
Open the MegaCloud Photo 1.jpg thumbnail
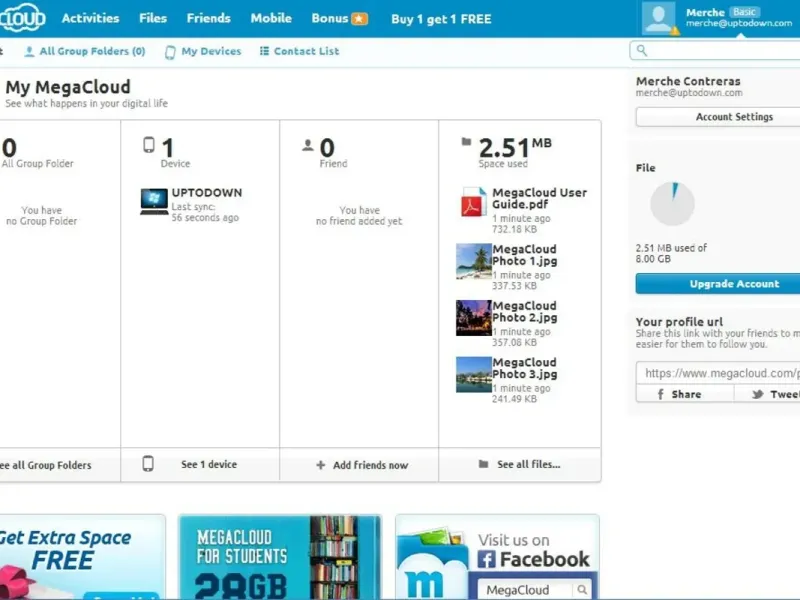[x=473, y=261]
